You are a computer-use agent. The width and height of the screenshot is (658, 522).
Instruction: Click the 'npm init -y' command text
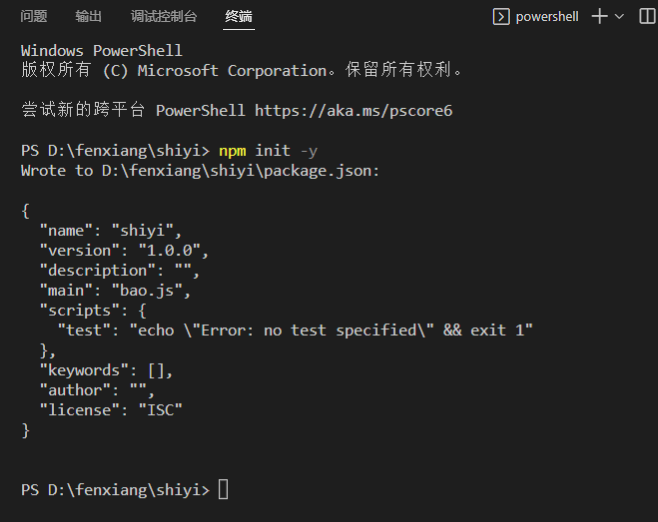point(269,150)
